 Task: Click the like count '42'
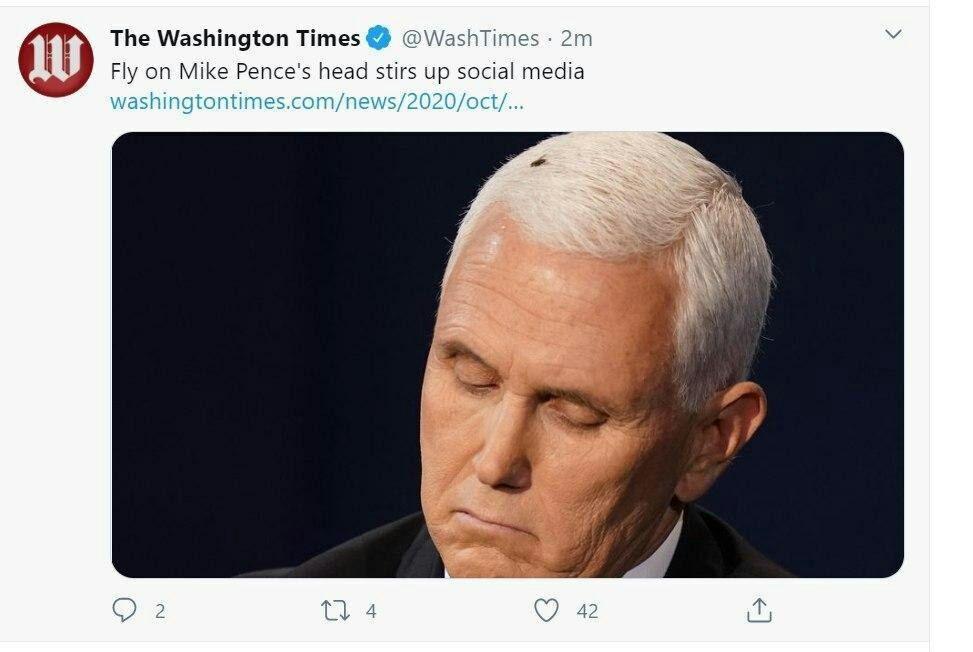coord(587,611)
